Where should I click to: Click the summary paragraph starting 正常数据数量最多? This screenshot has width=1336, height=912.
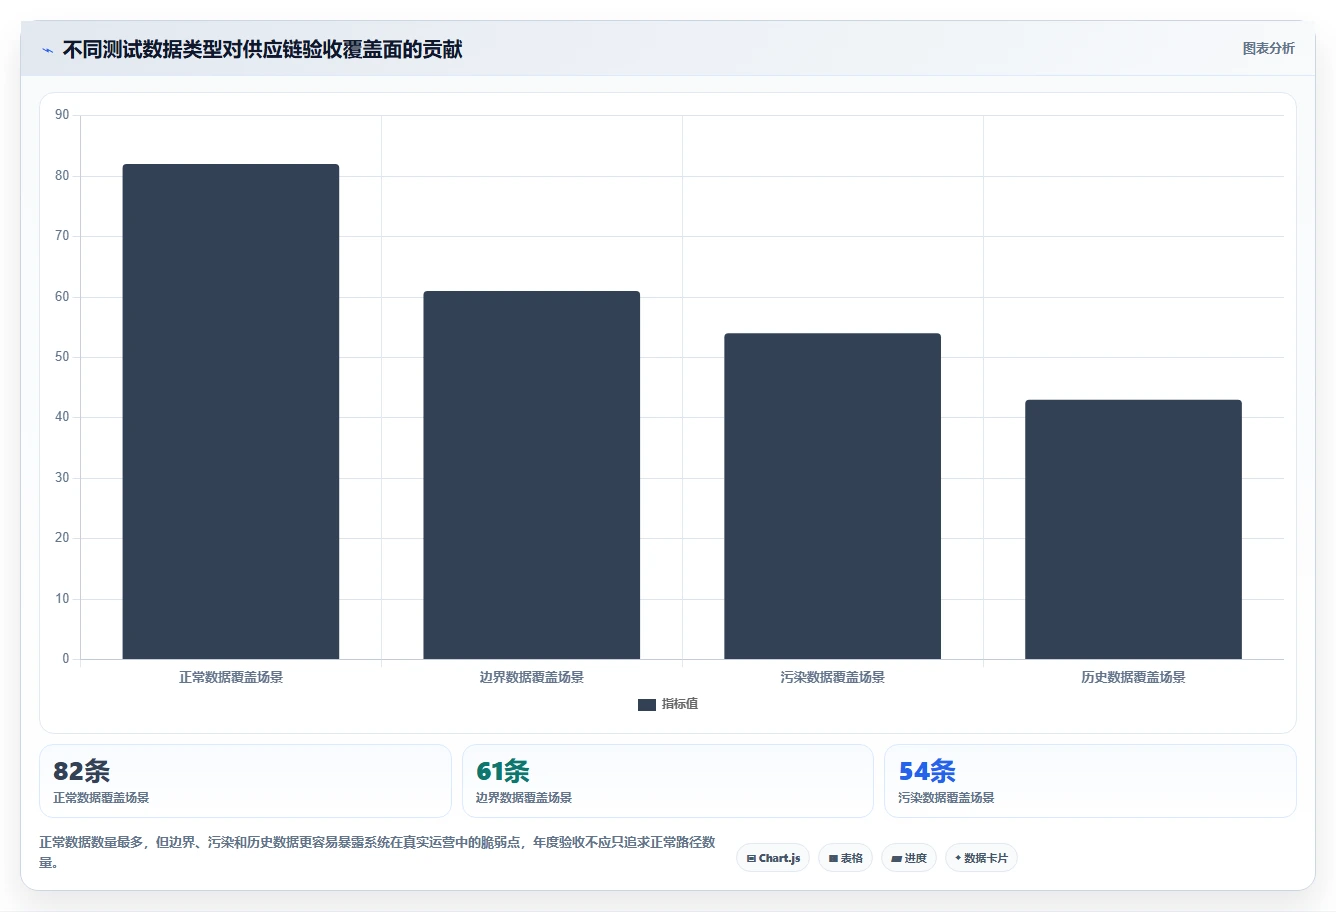(x=377, y=852)
